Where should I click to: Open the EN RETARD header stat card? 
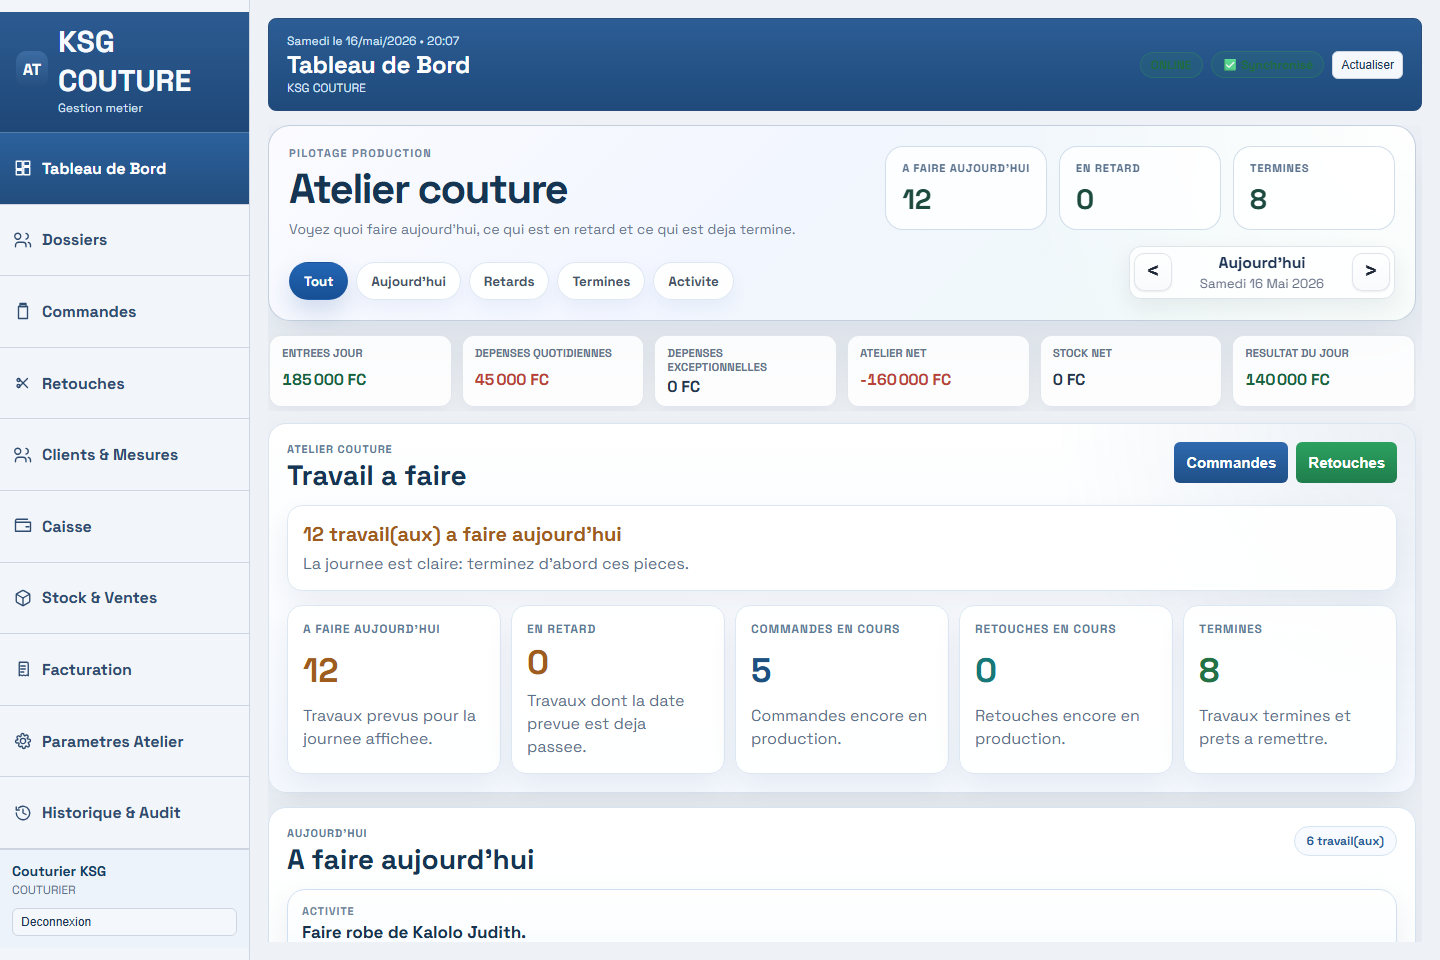1140,188
